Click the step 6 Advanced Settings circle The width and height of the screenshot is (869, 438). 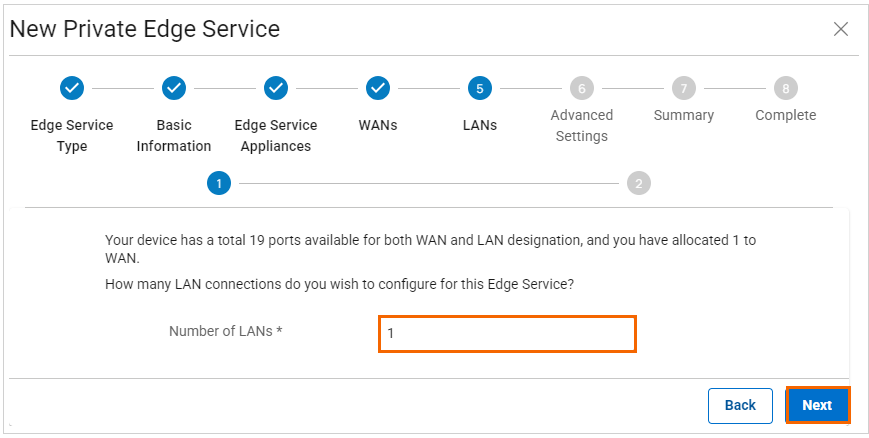pyautogui.click(x=581, y=88)
